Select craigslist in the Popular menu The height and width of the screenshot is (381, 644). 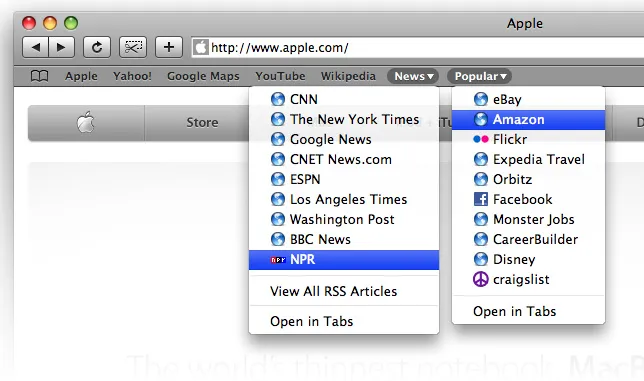tap(528, 280)
